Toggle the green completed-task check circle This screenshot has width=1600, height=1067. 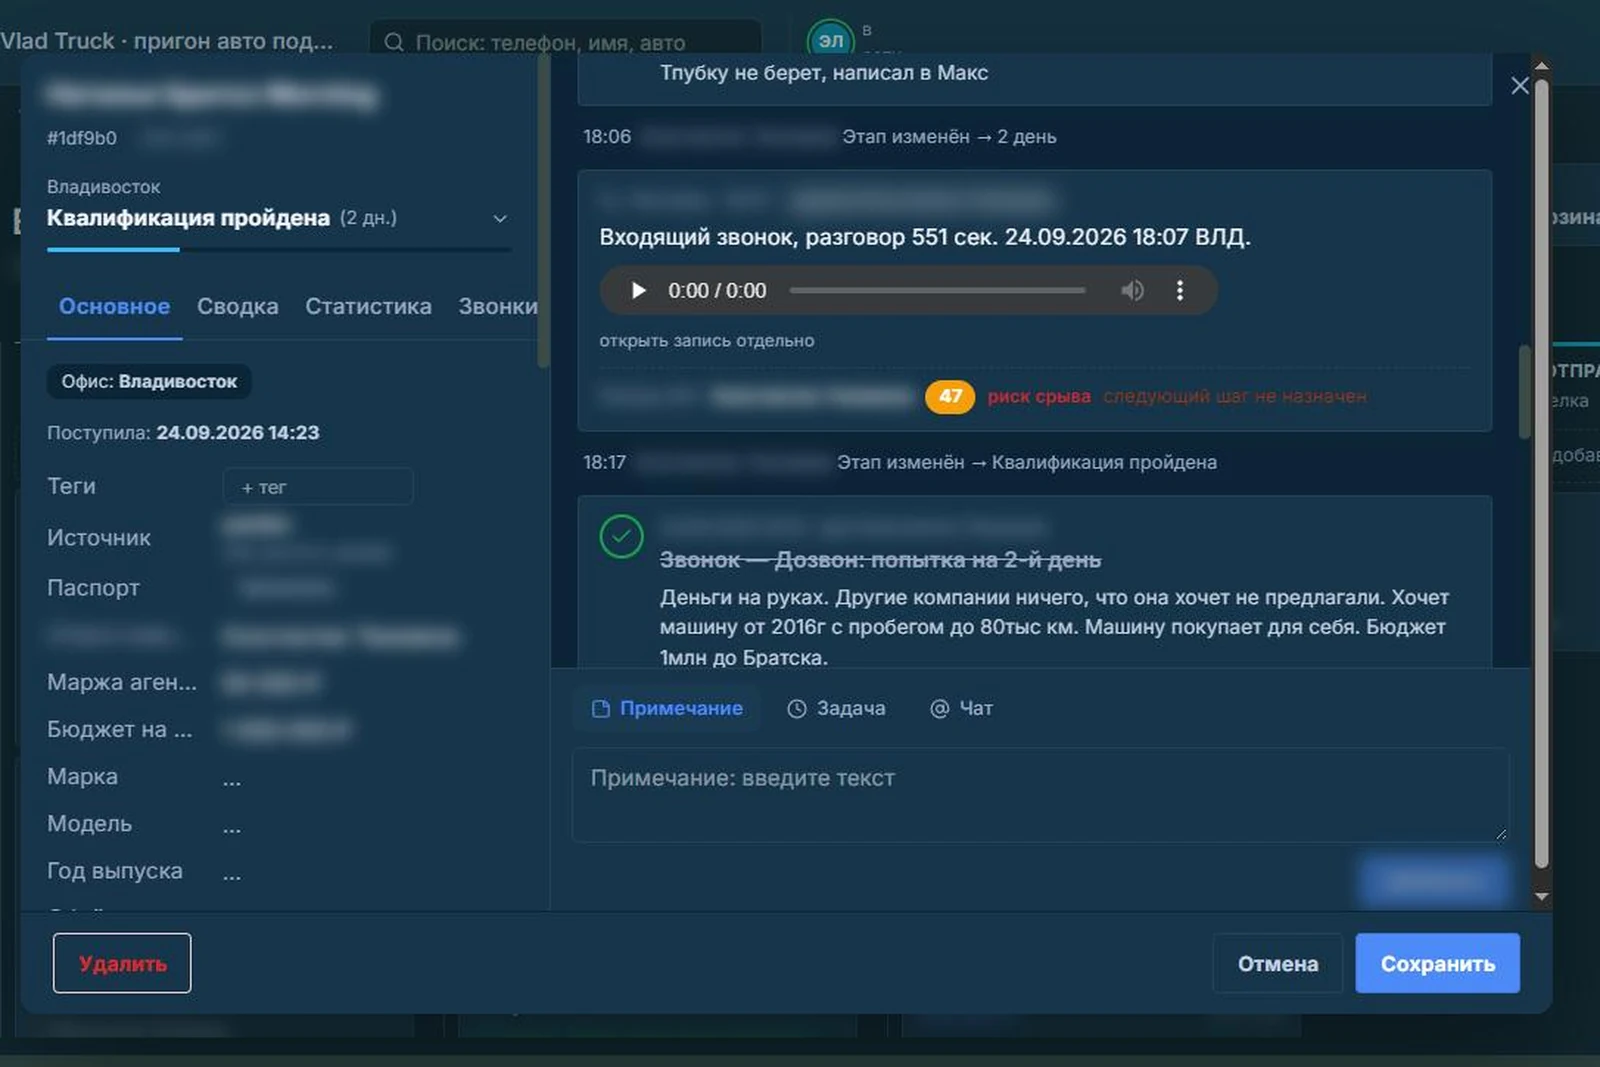621,537
